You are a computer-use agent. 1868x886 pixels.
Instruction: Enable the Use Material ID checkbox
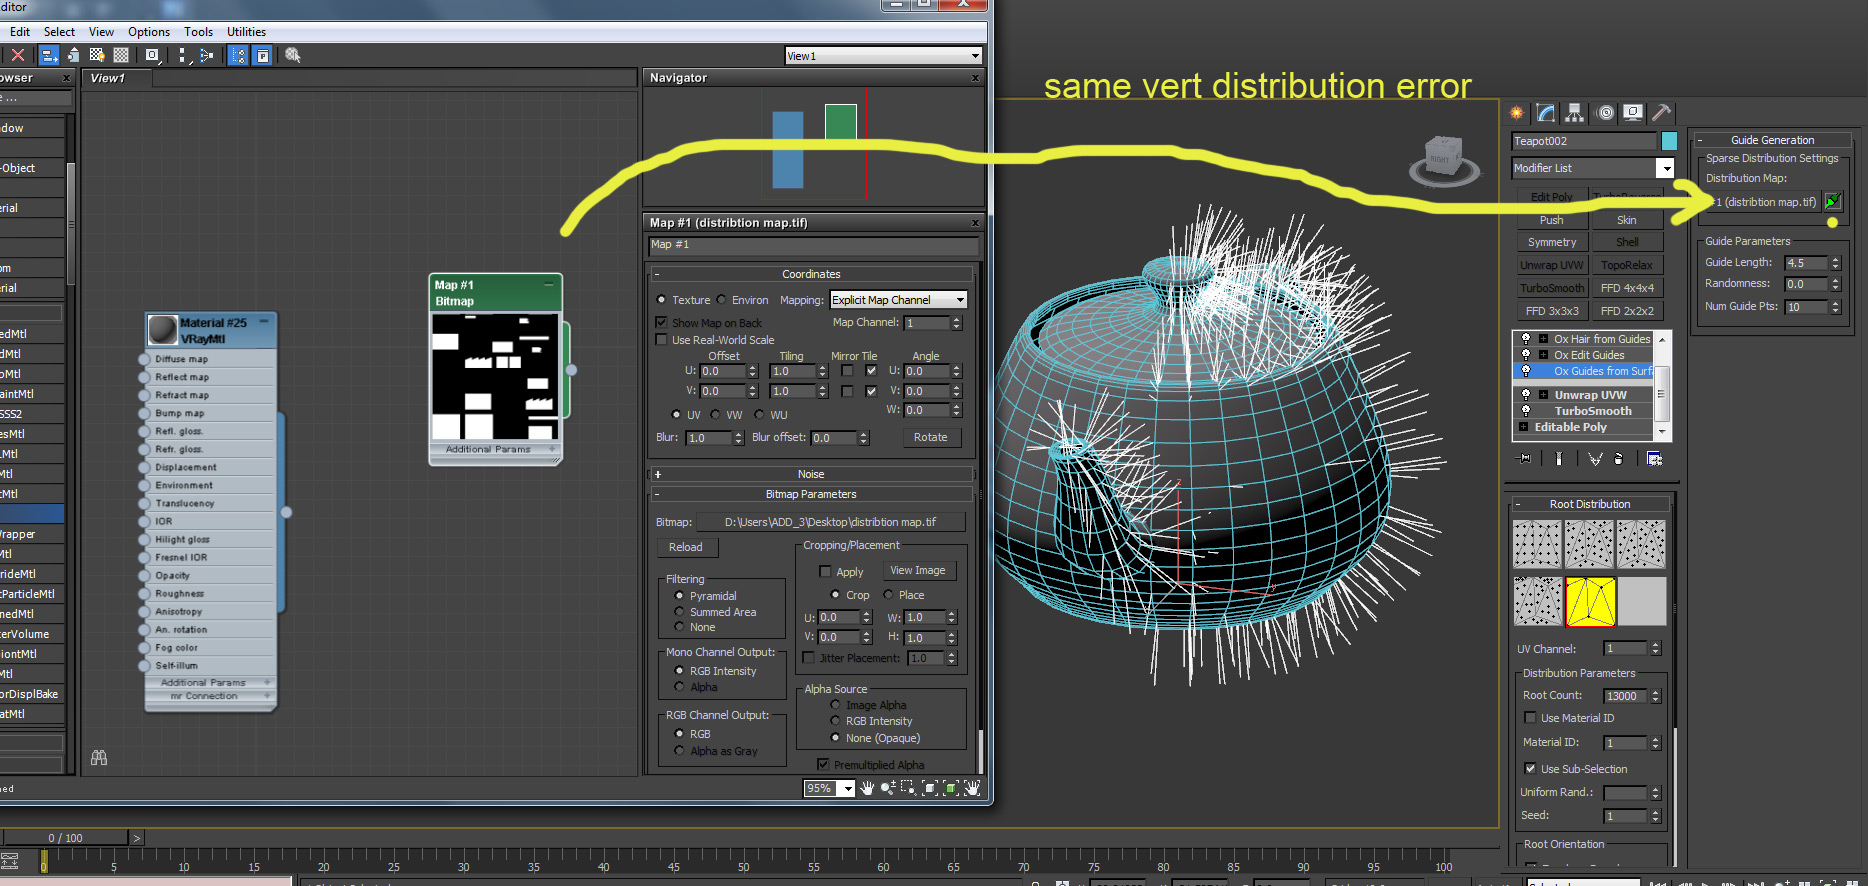coord(1530,718)
